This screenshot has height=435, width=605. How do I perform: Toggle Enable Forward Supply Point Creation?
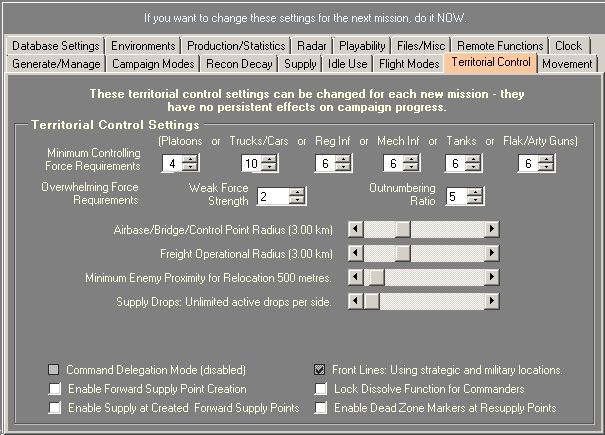click(x=55, y=389)
